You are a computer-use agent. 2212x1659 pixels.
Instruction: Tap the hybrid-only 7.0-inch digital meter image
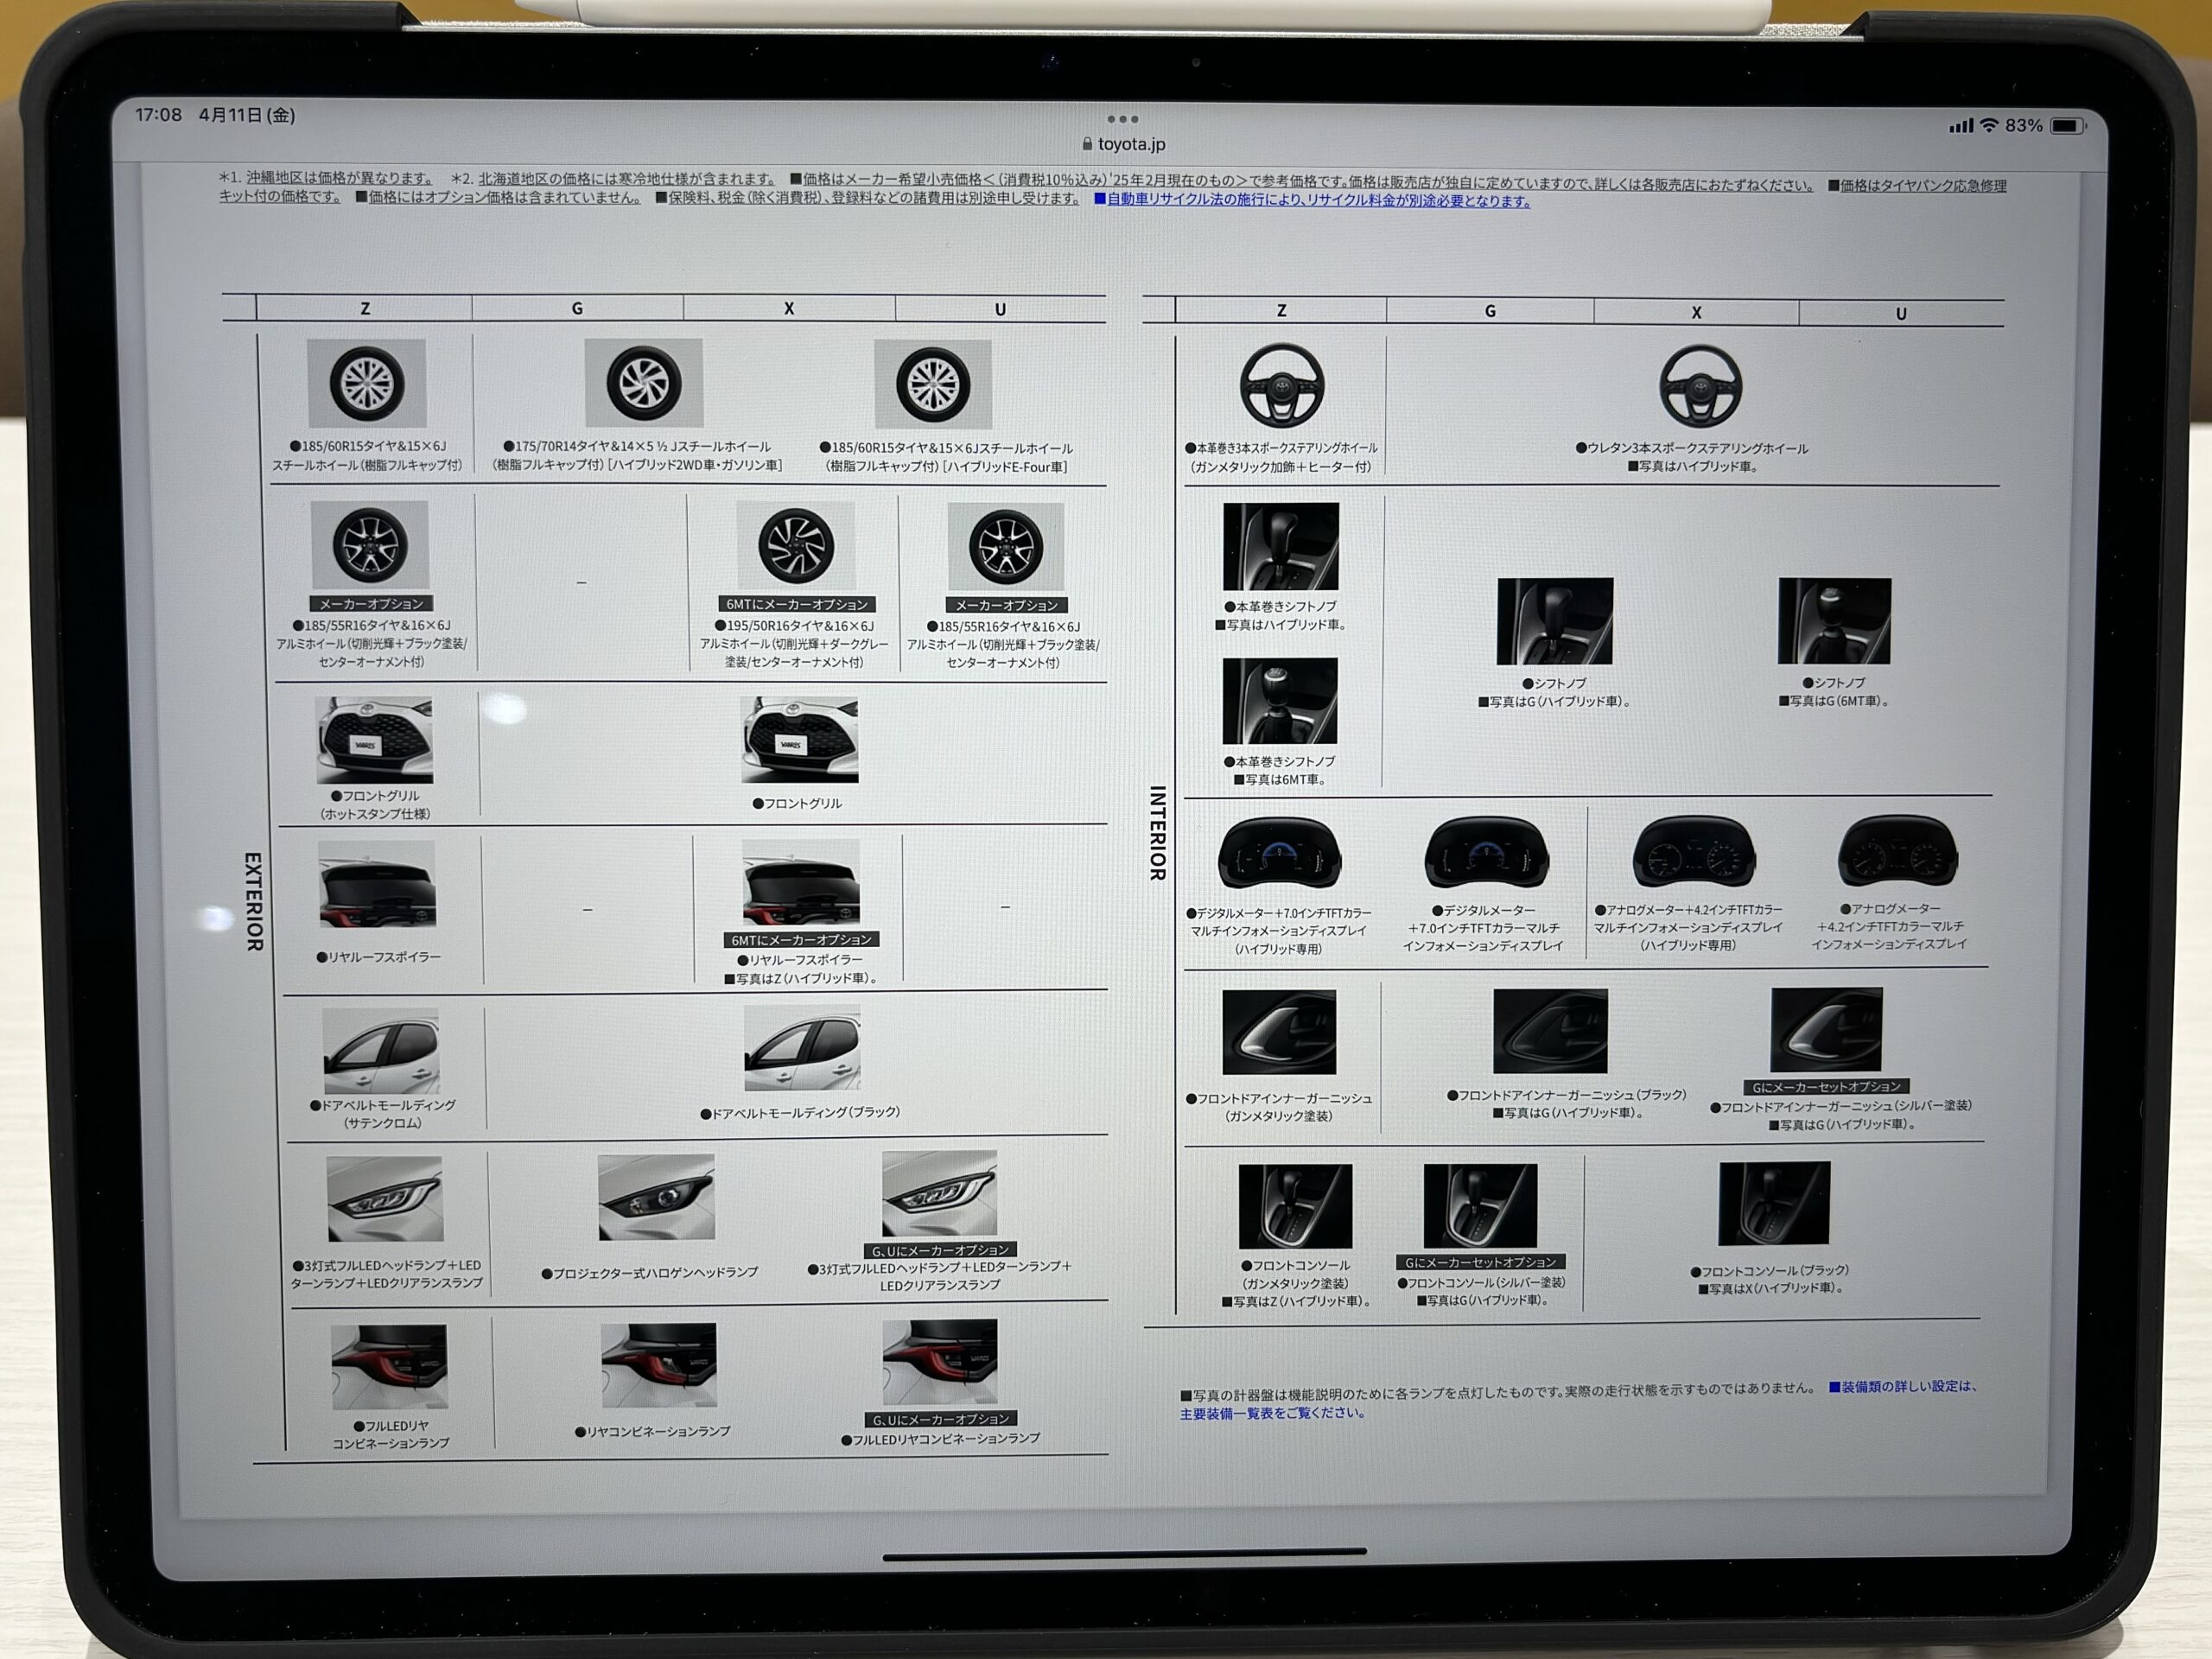[1279, 853]
